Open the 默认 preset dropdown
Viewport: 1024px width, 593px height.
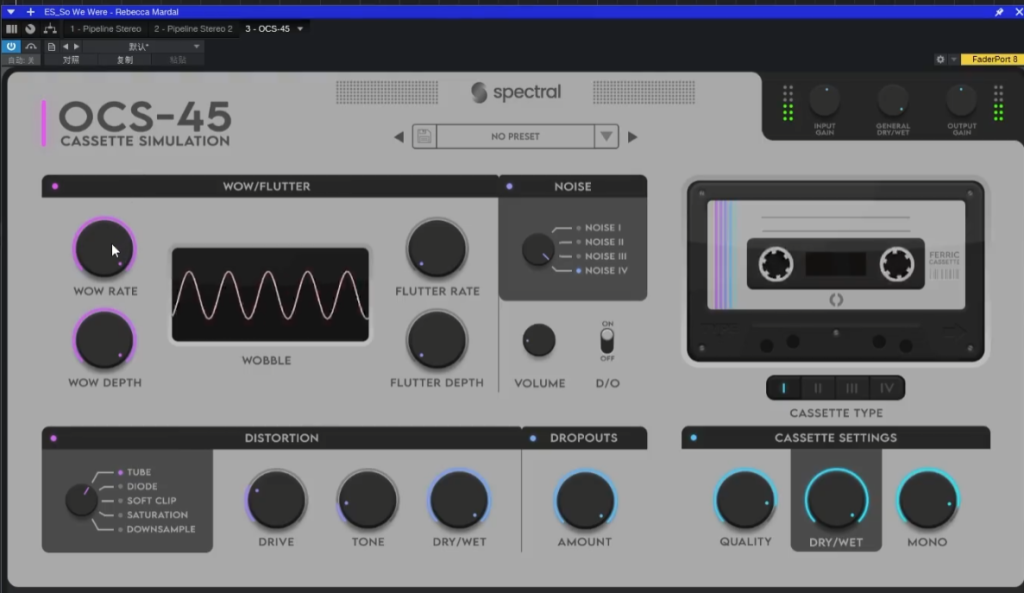tap(142, 46)
